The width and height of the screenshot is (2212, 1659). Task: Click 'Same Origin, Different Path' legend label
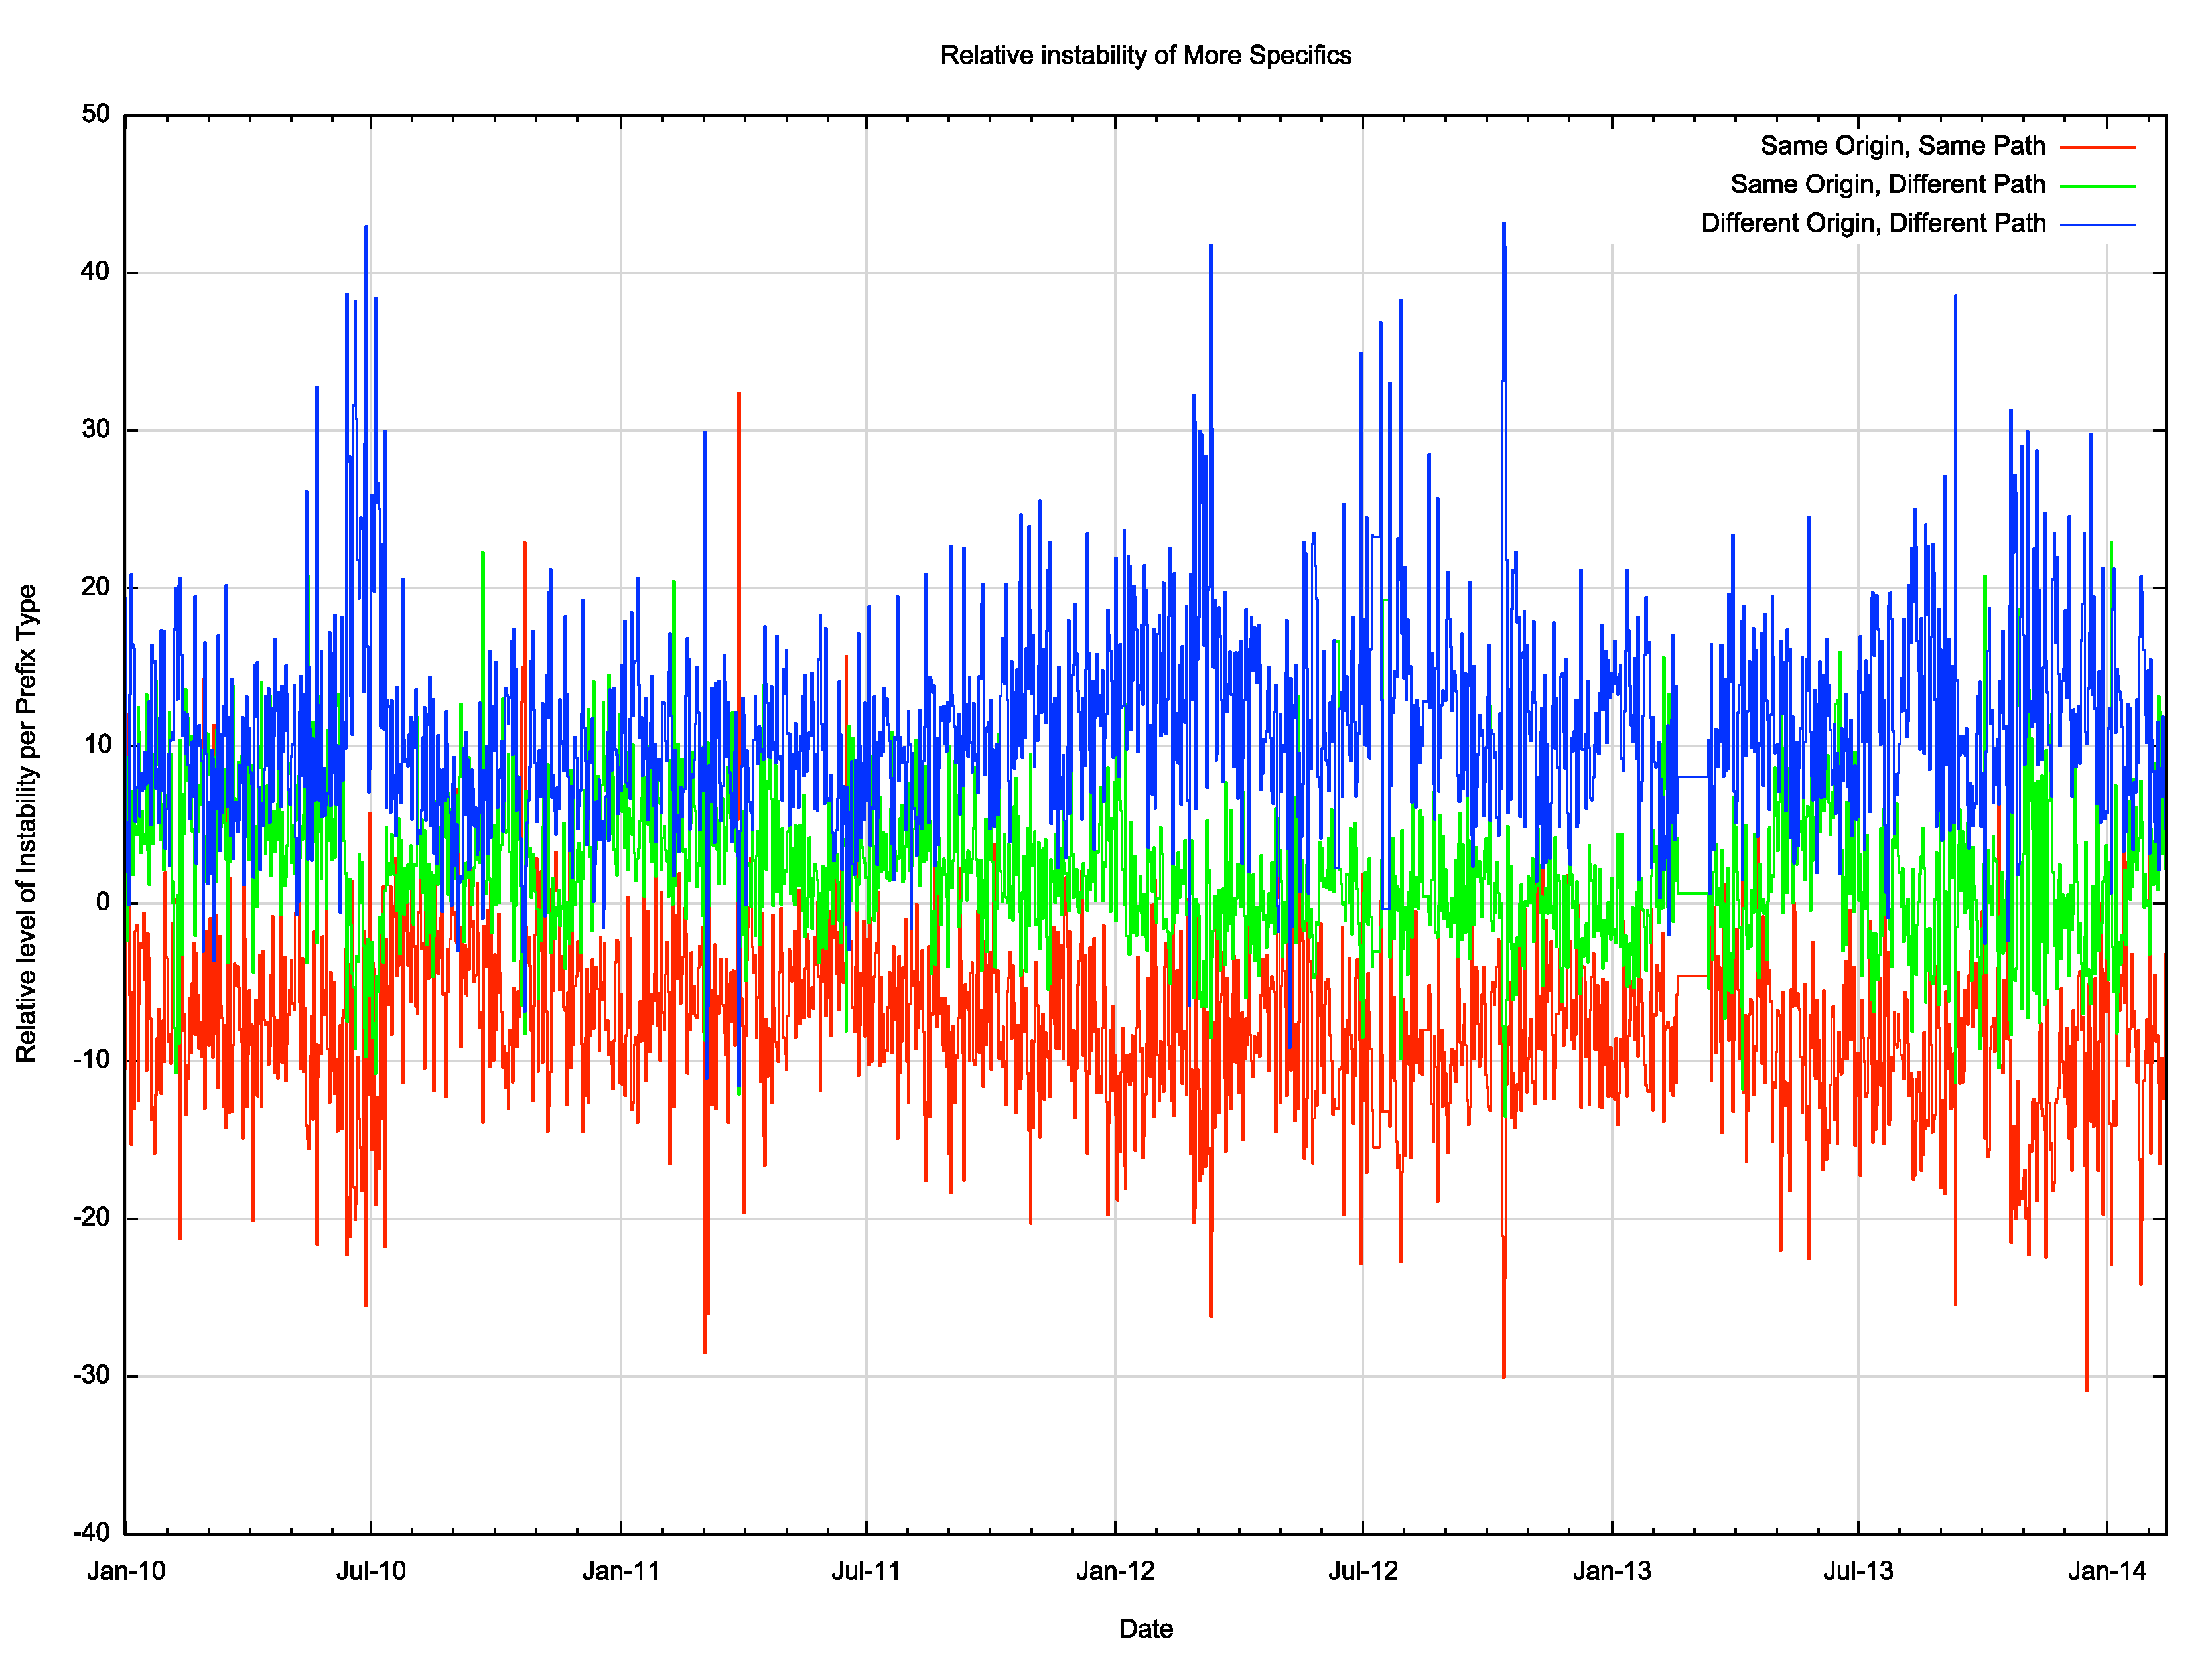1887,185
